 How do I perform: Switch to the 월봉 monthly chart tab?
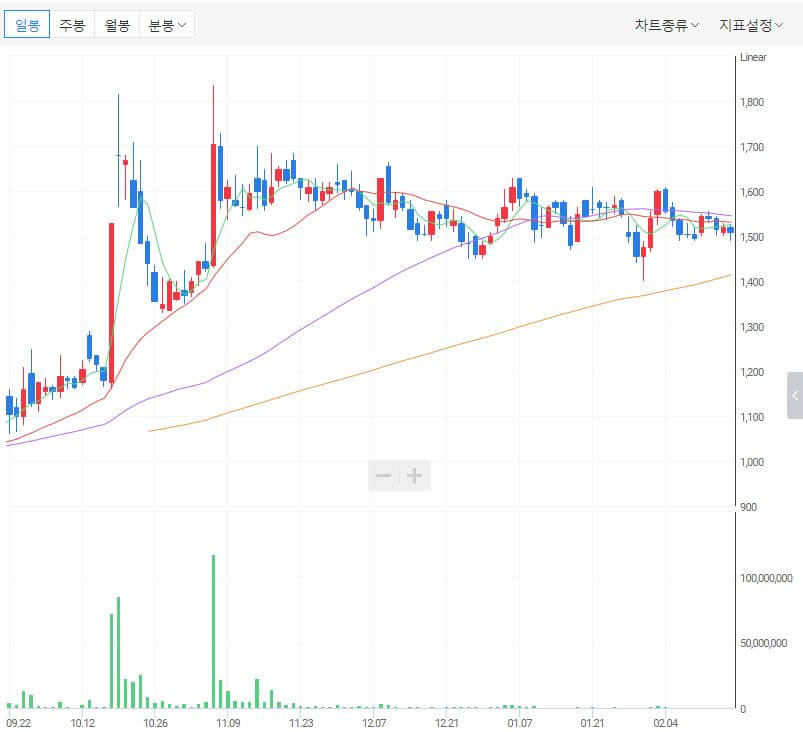(117, 25)
